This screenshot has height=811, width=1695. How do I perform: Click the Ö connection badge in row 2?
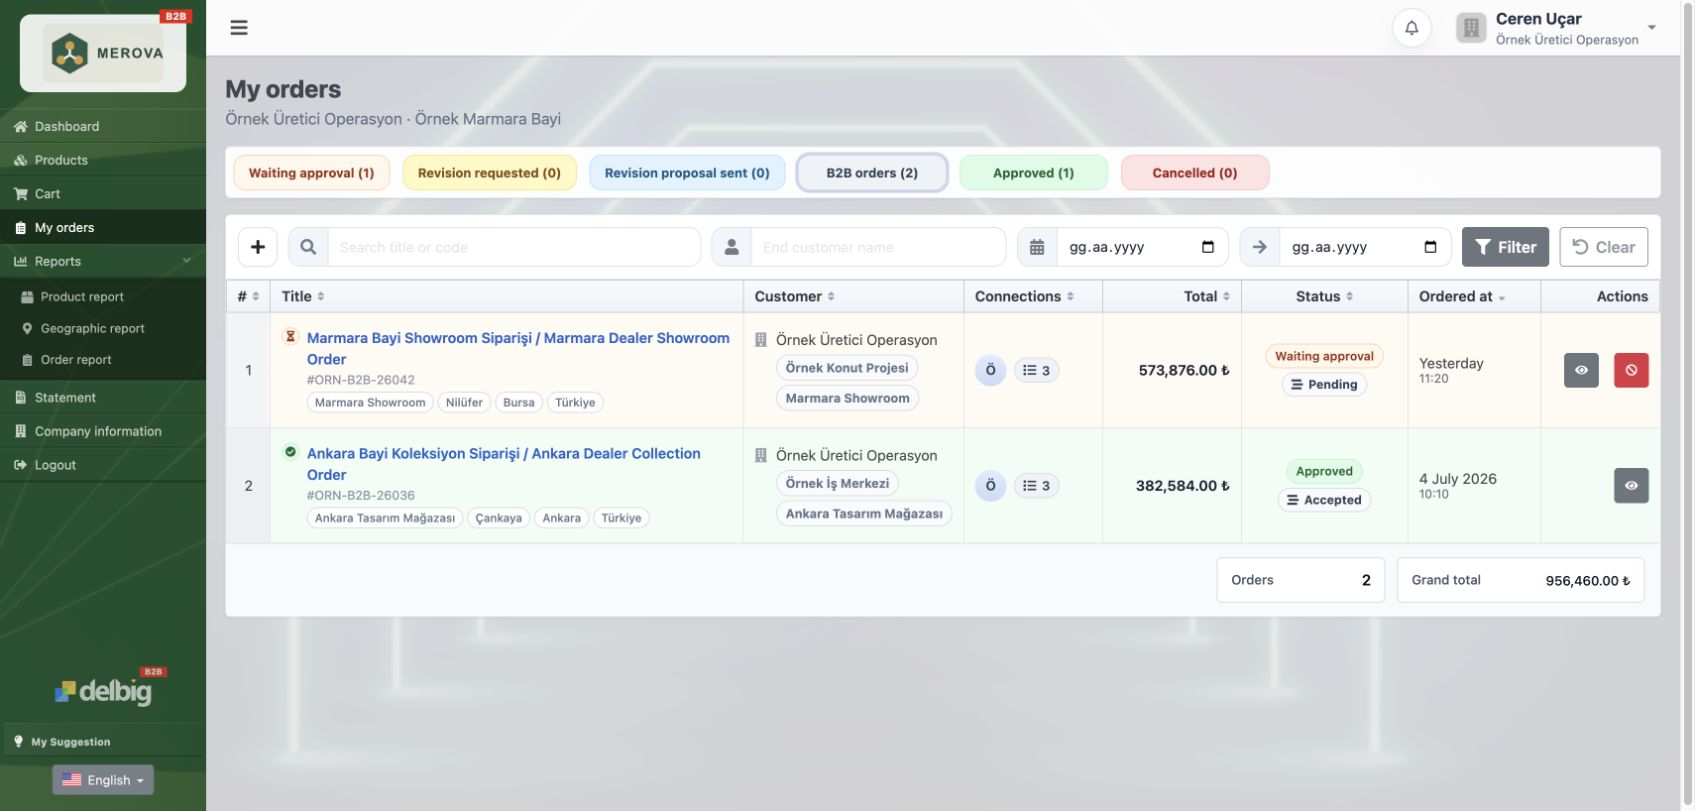[990, 486]
